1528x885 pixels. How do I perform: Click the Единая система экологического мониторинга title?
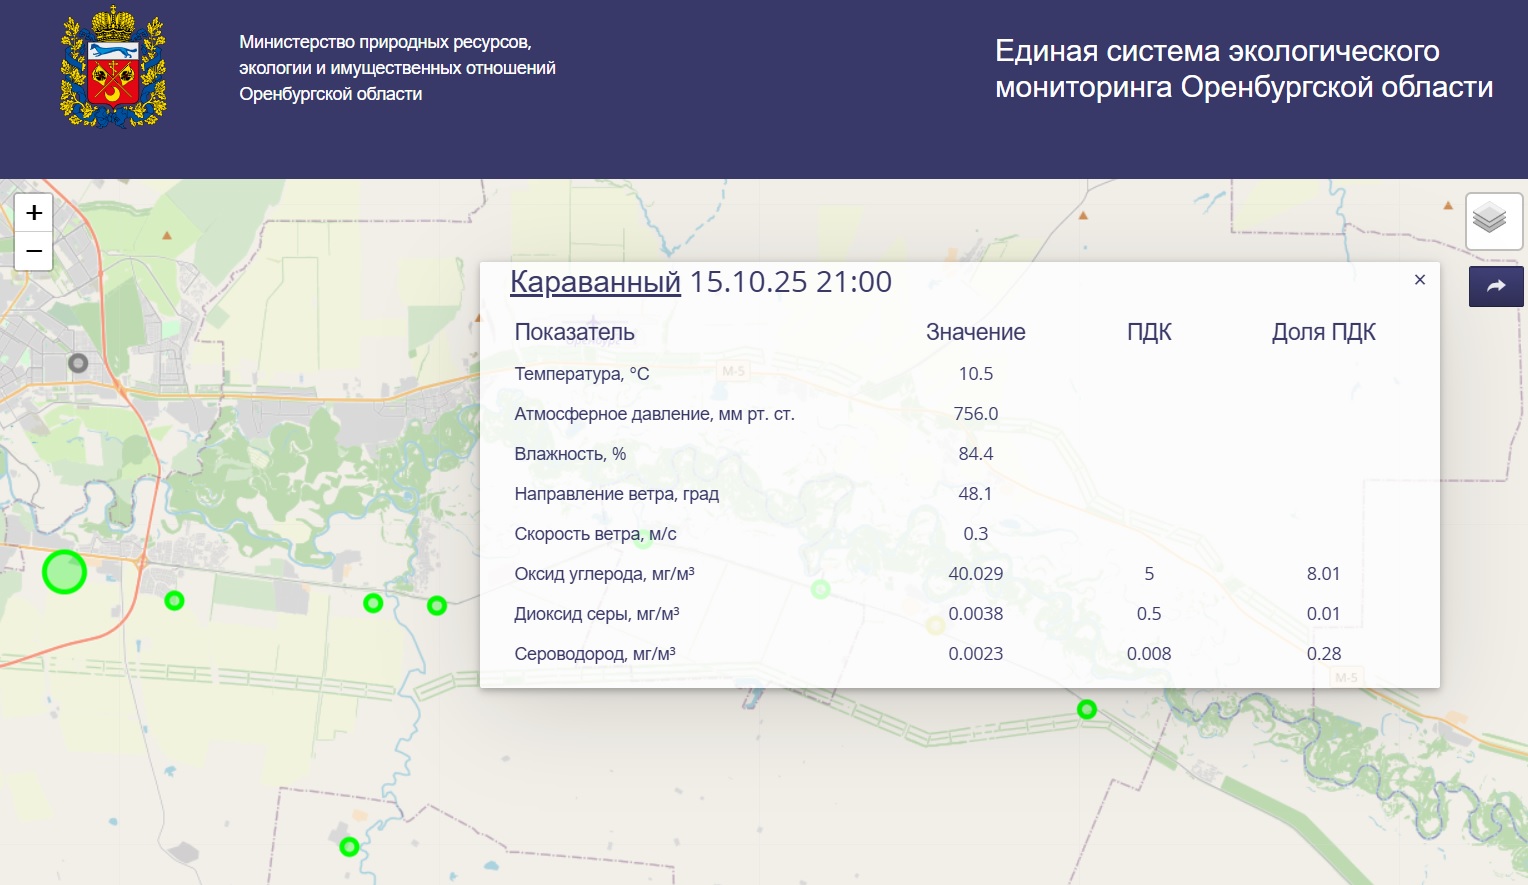1243,67
